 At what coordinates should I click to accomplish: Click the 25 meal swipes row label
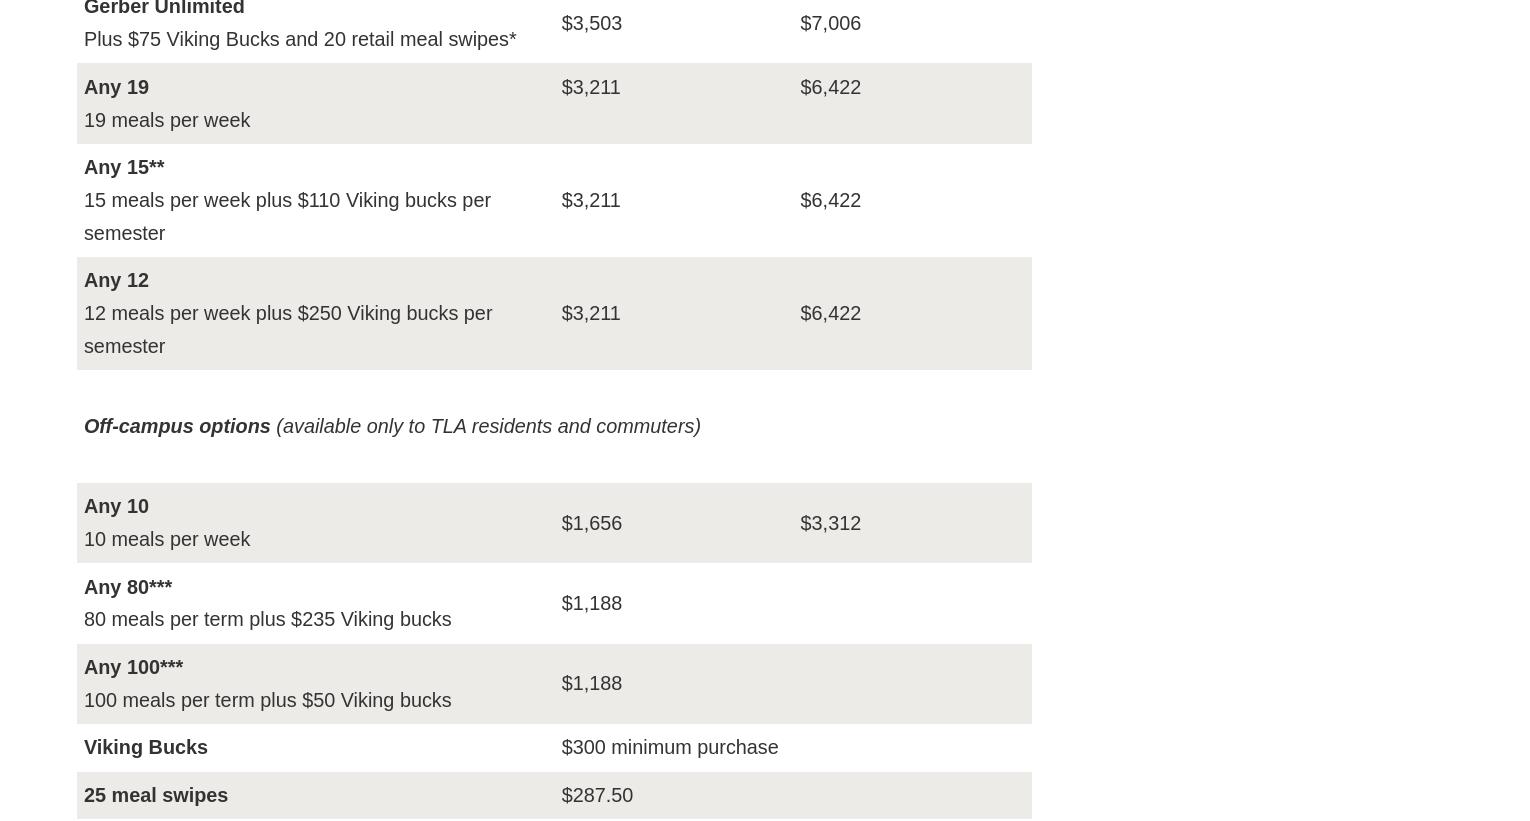(x=156, y=795)
